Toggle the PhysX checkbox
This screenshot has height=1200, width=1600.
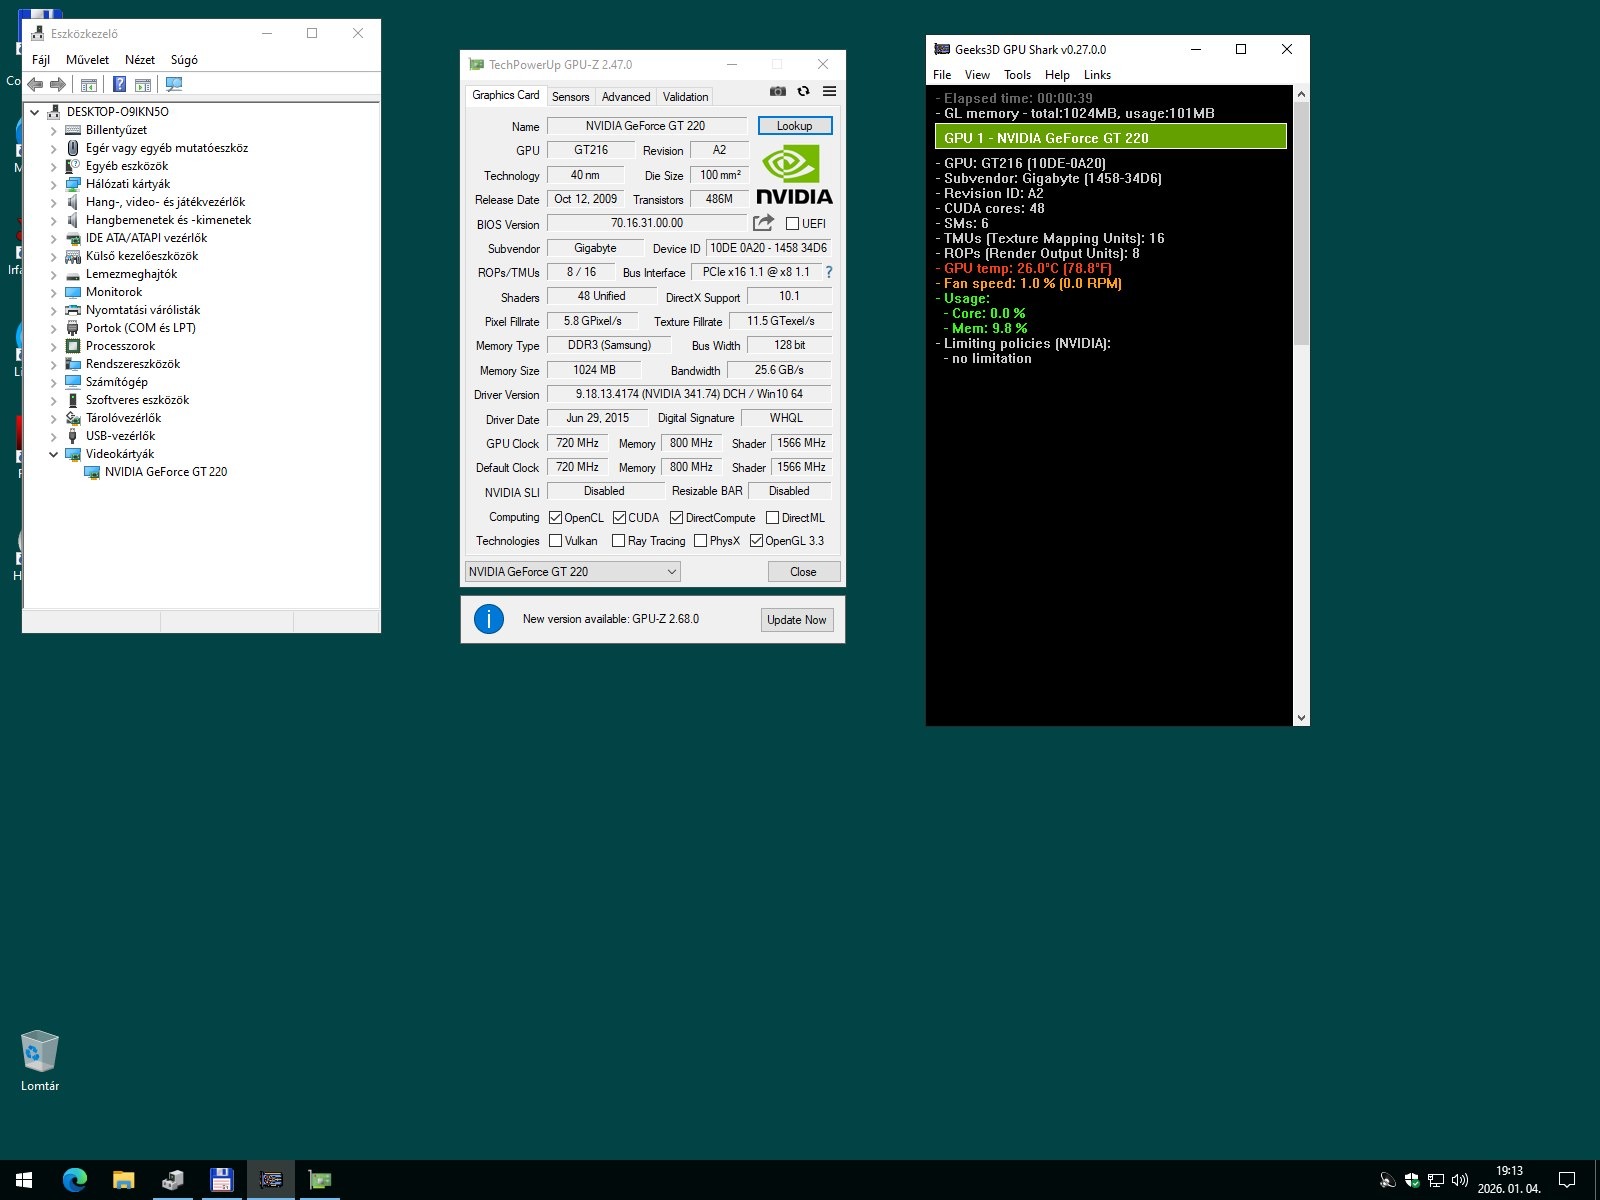pos(701,541)
